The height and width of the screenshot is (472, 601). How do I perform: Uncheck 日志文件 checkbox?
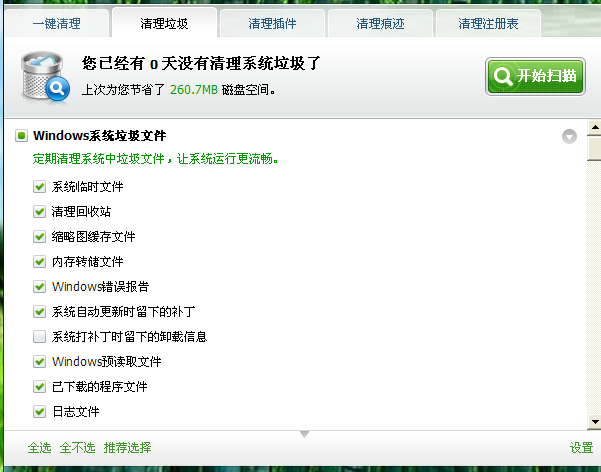click(x=39, y=411)
